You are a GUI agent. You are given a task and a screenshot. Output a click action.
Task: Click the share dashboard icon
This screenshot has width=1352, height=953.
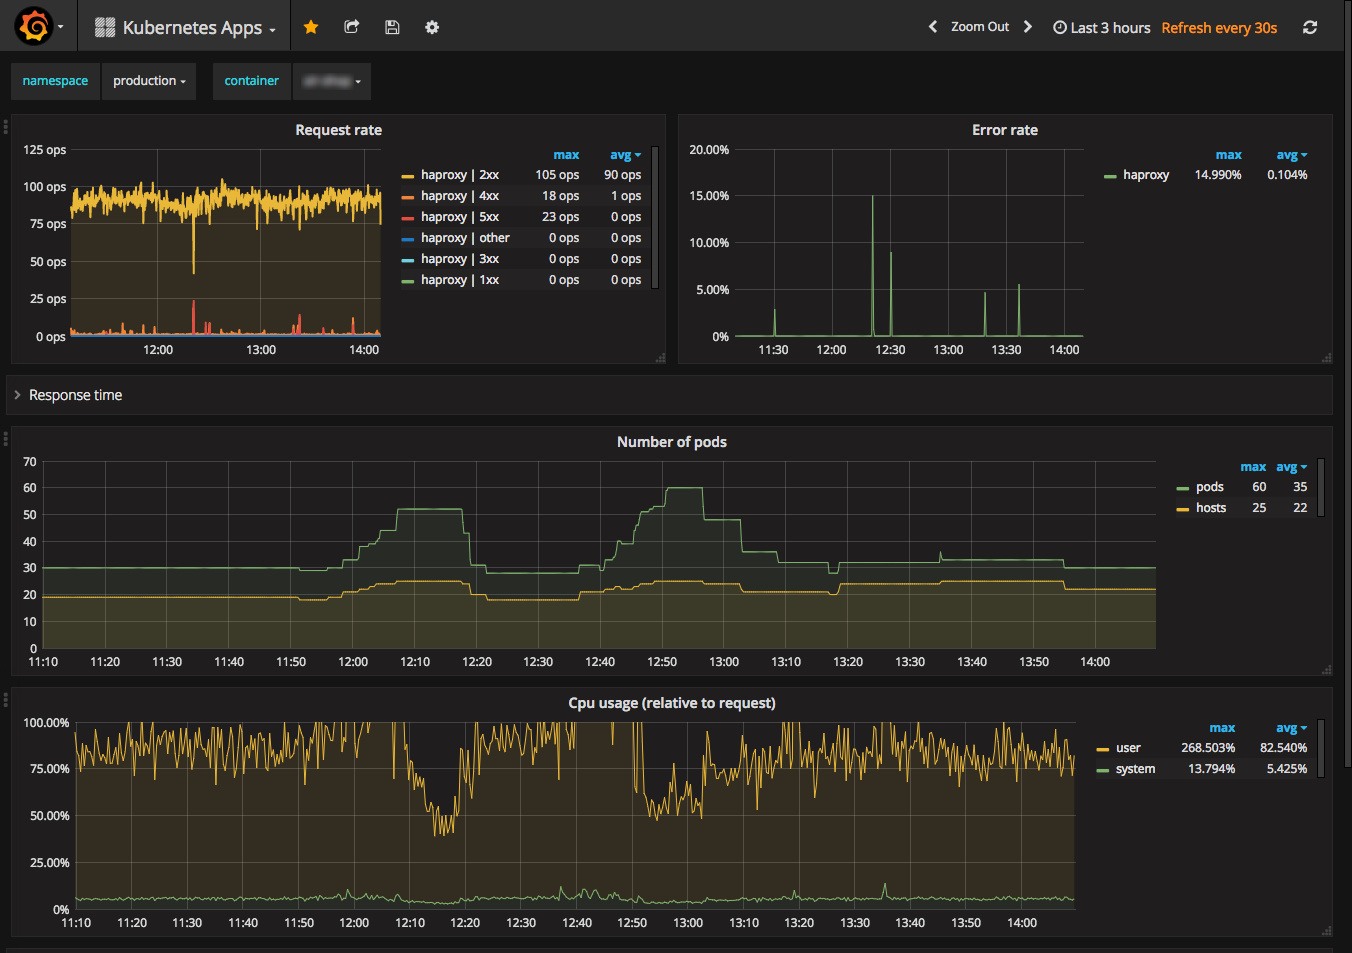point(352,27)
